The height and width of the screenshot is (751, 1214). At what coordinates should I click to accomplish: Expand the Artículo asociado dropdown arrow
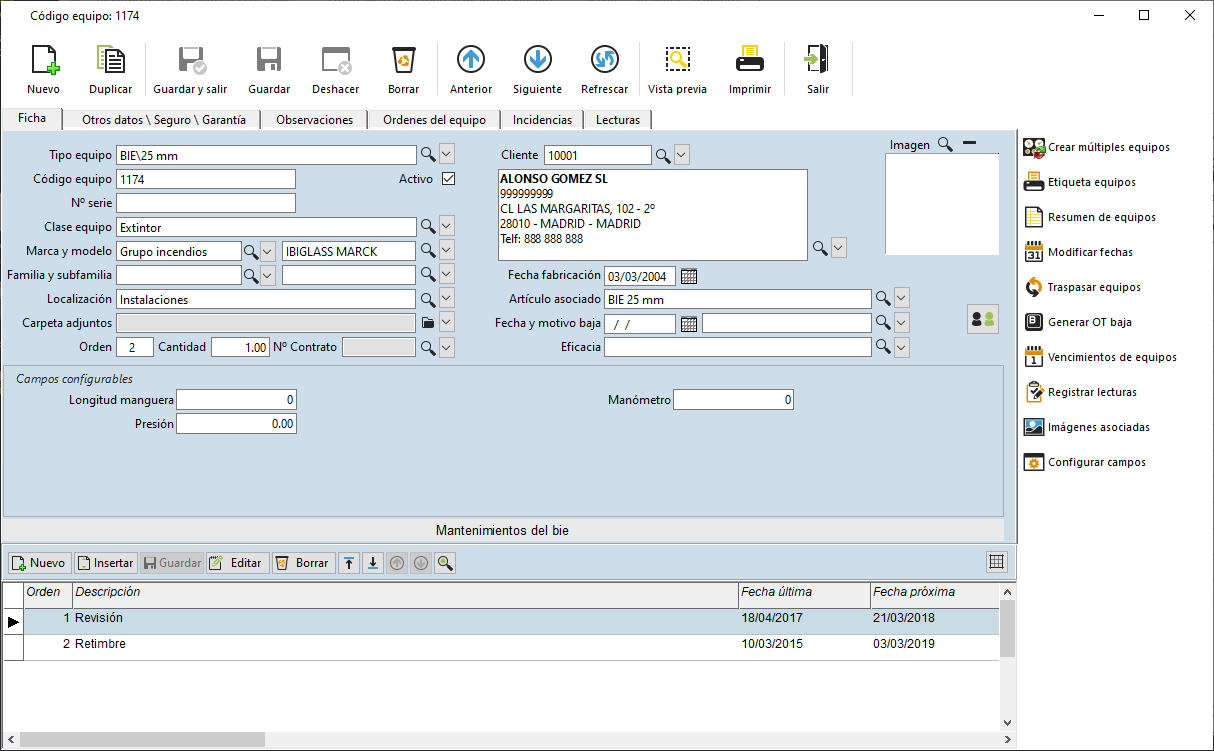[902, 298]
